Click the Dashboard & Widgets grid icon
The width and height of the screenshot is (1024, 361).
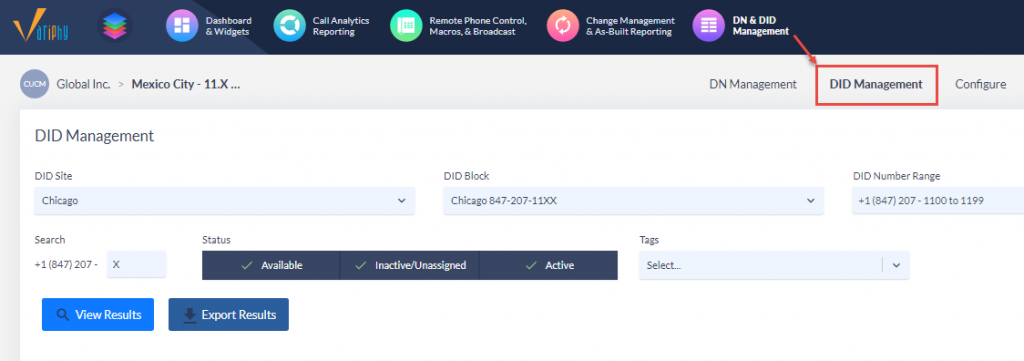click(x=182, y=25)
